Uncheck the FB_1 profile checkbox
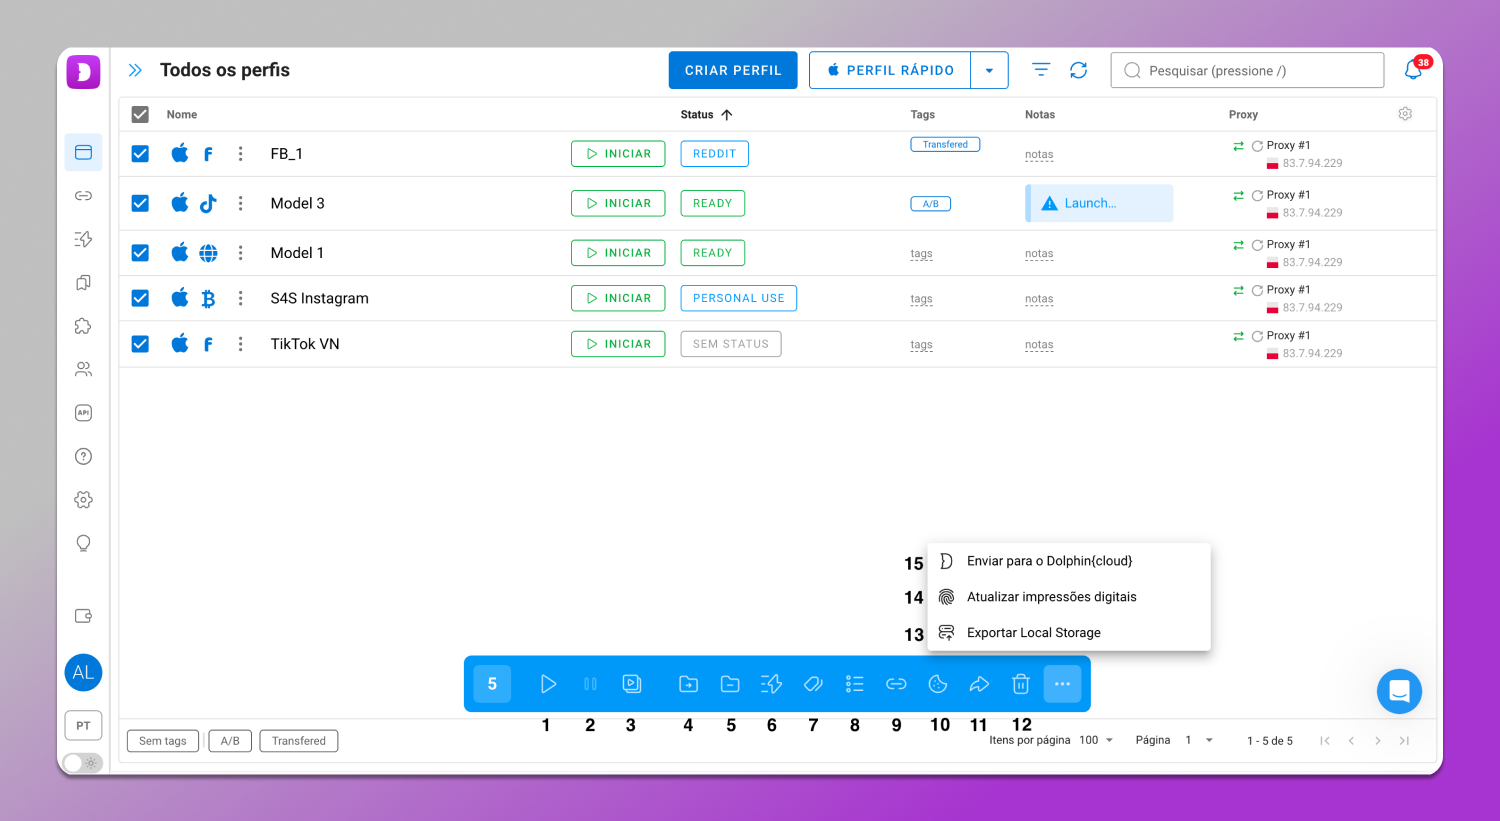The width and height of the screenshot is (1500, 821). coord(140,154)
